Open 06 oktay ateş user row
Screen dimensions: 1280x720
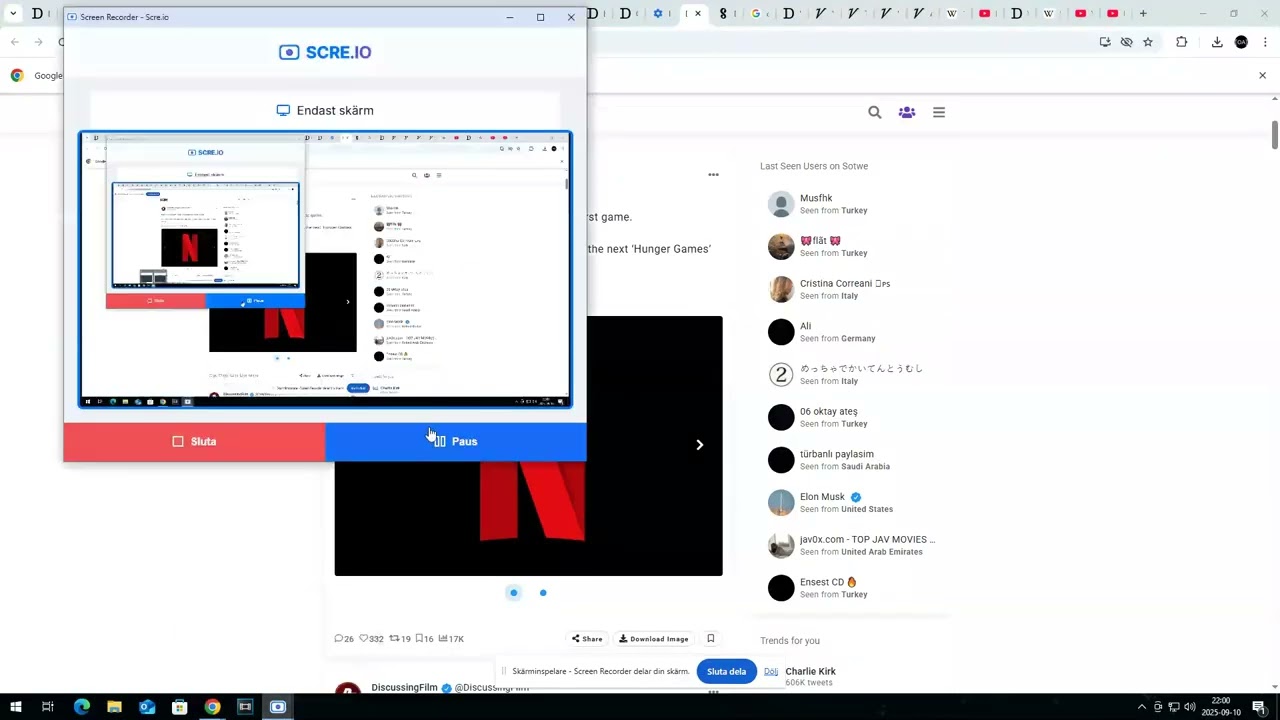click(x=850, y=417)
